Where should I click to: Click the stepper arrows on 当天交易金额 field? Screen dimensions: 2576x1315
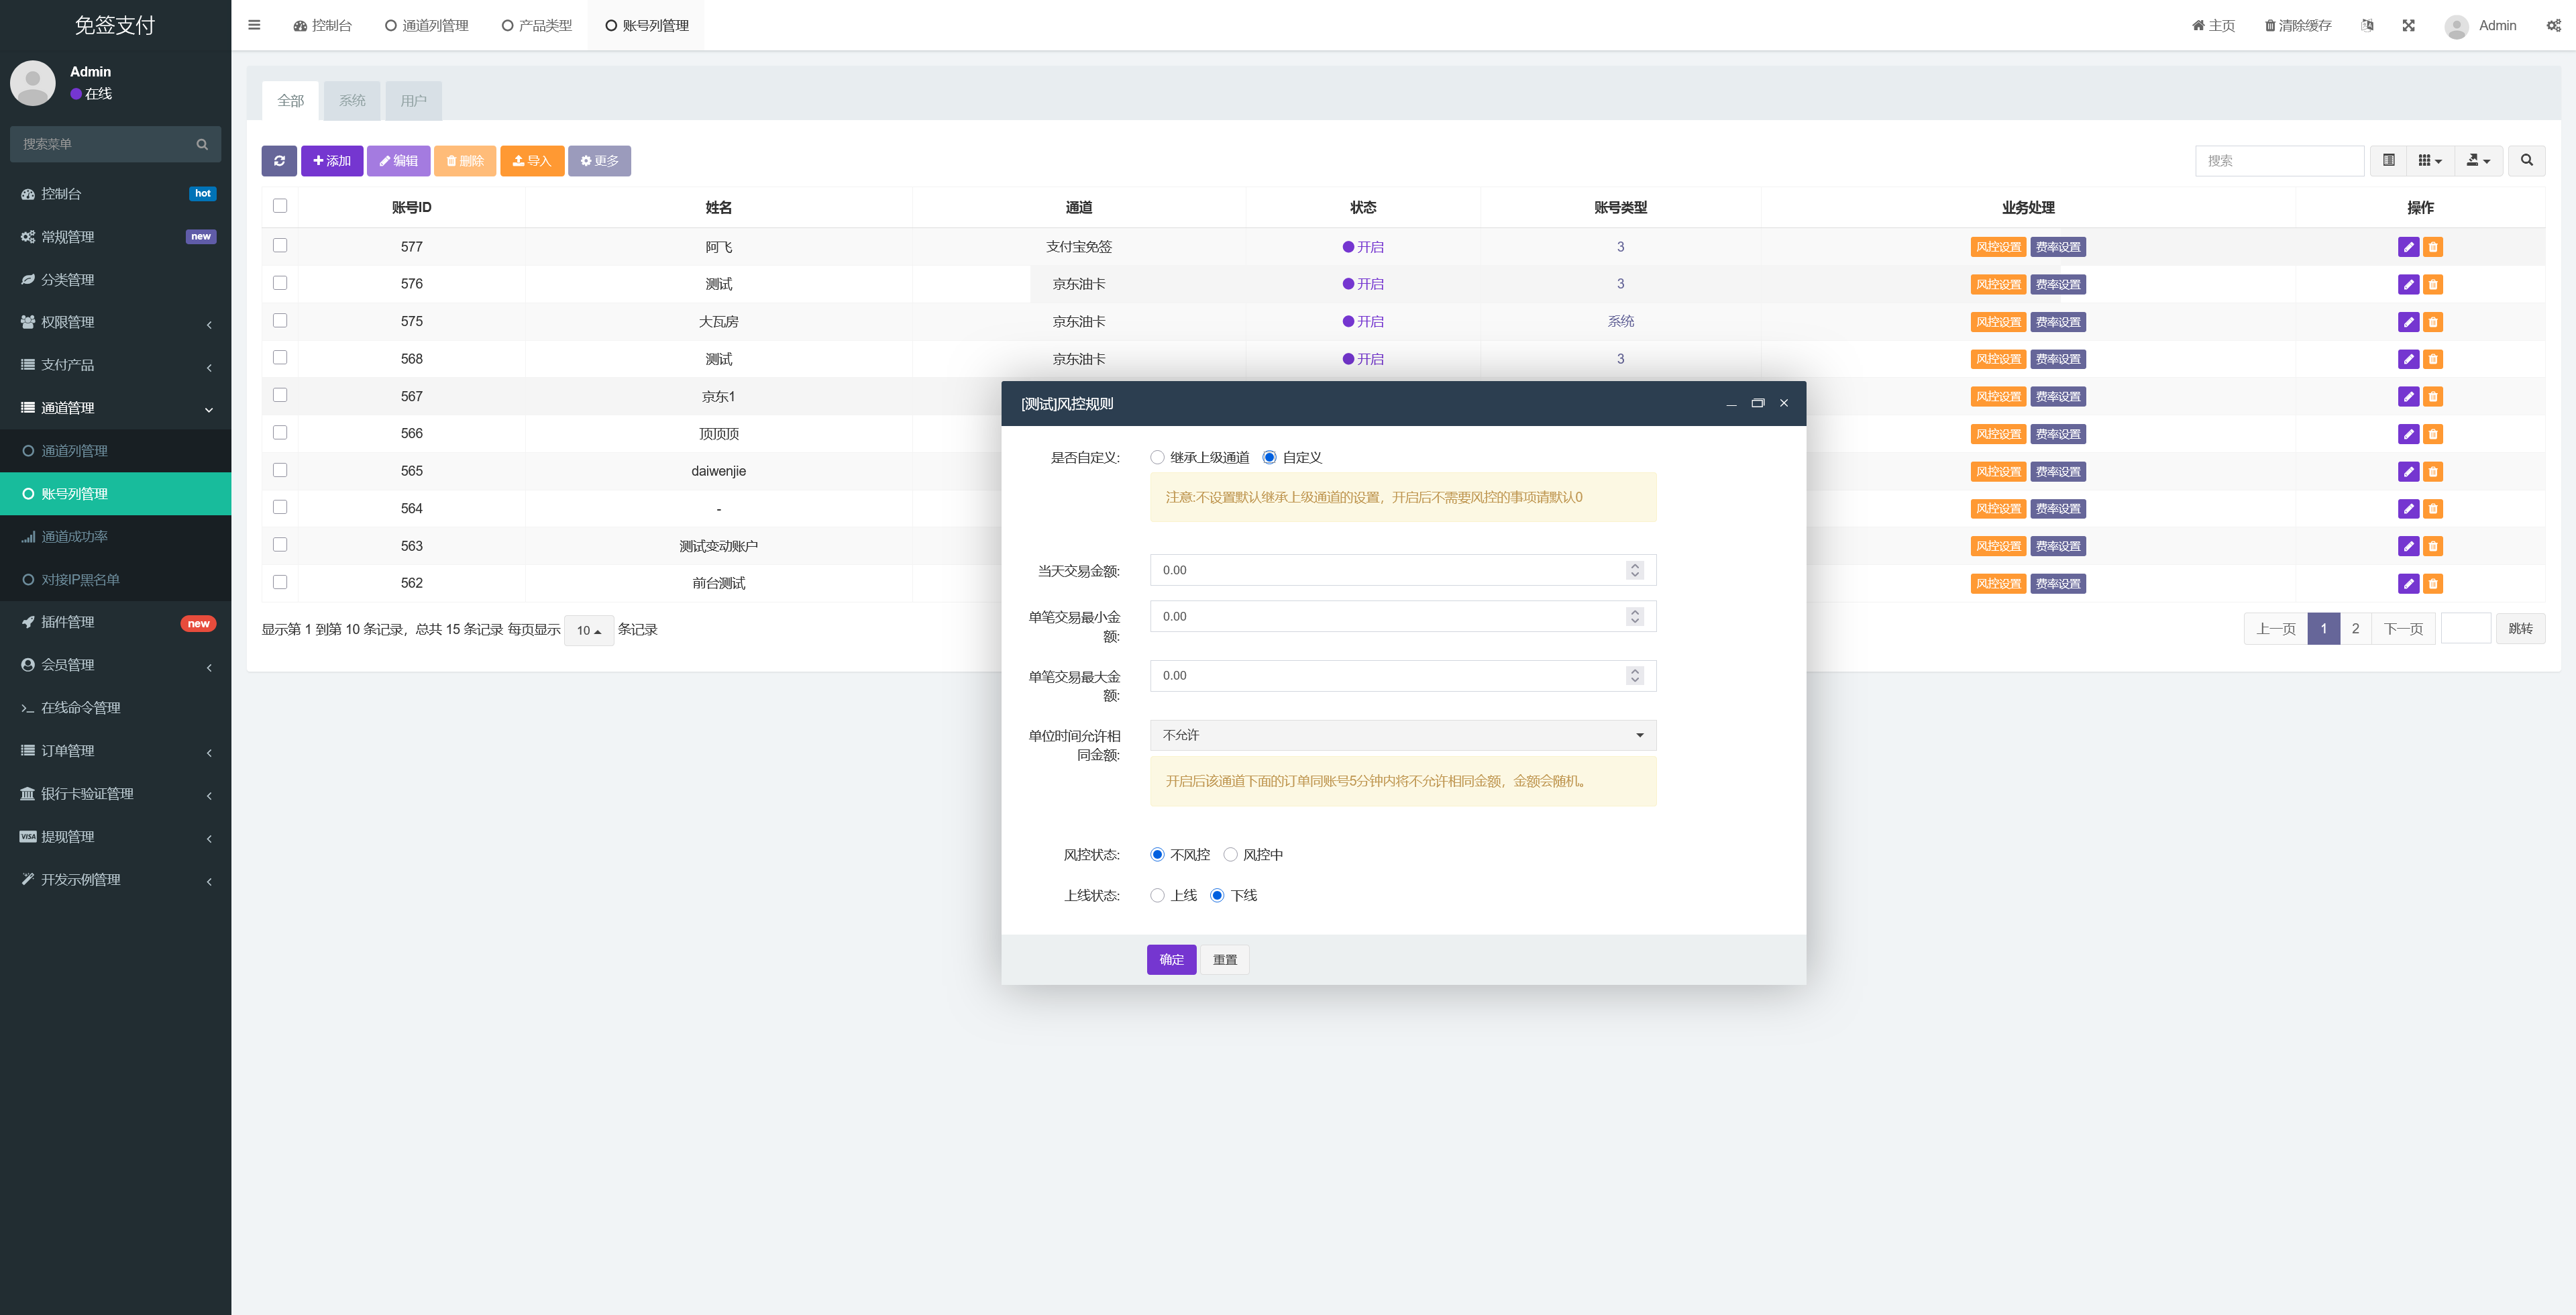click(x=1635, y=570)
